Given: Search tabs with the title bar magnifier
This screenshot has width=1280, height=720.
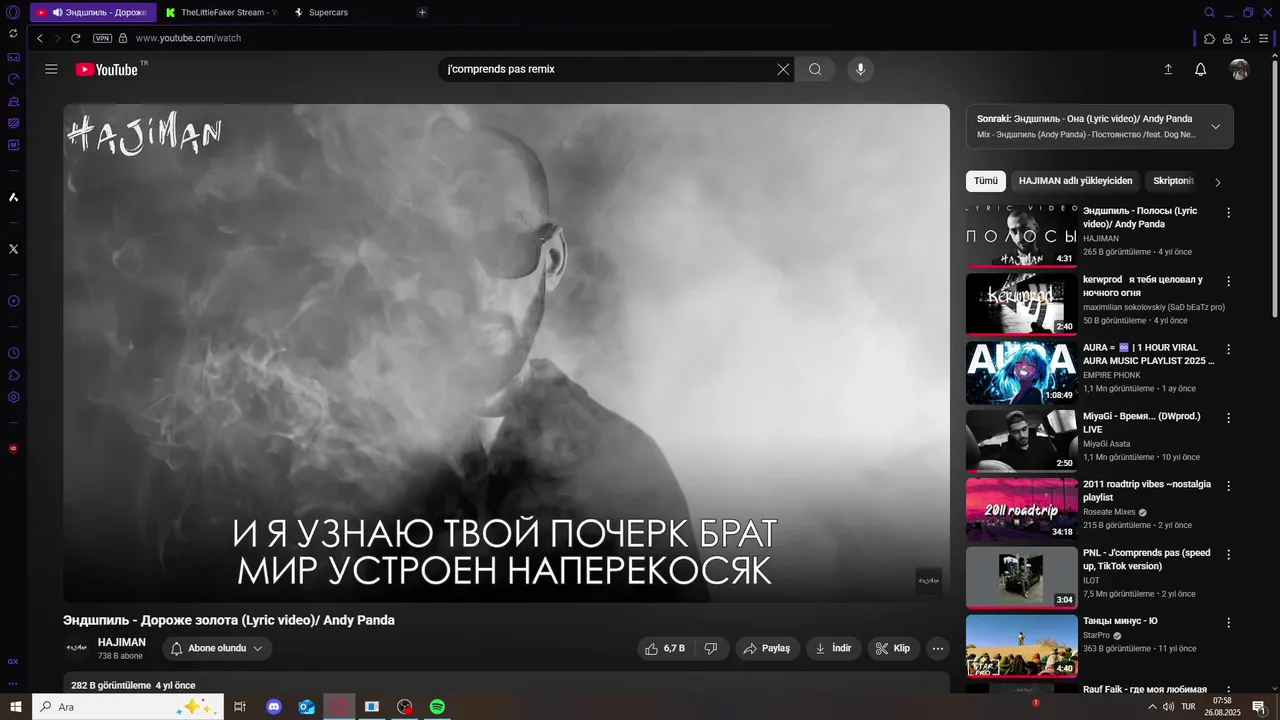Looking at the screenshot, I should point(1209,12).
